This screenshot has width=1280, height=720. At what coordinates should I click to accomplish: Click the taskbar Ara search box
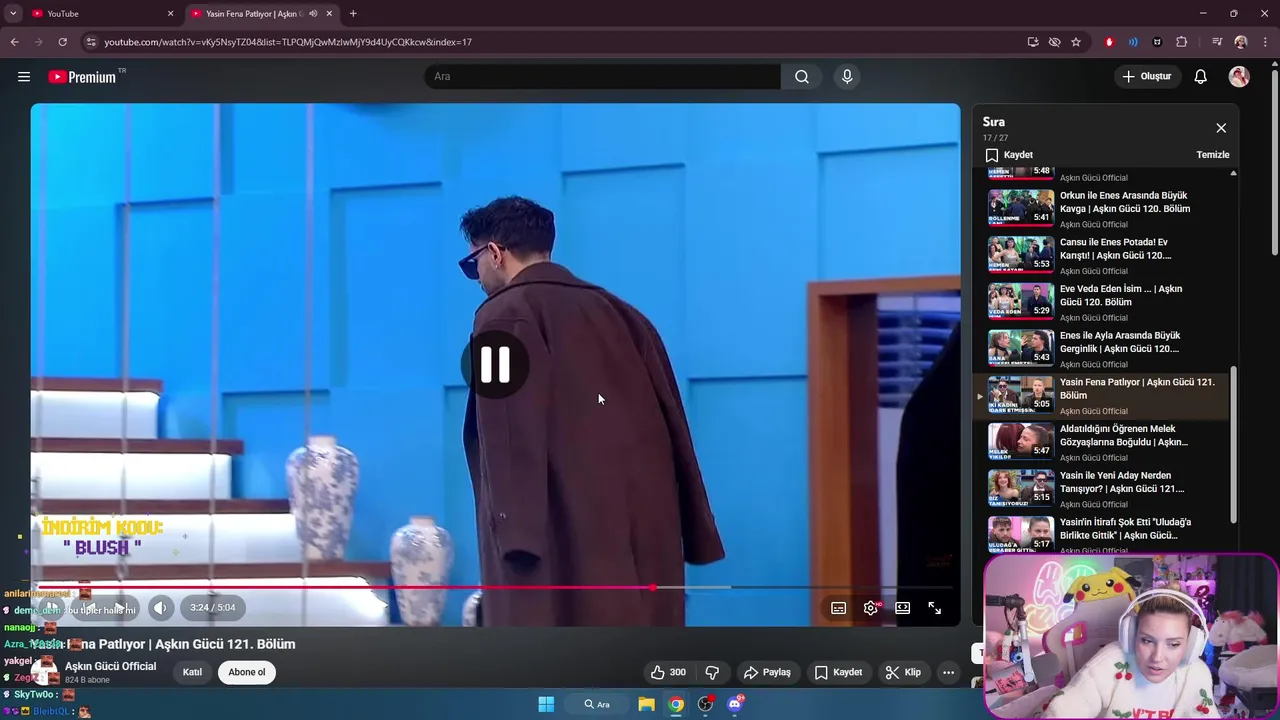598,704
